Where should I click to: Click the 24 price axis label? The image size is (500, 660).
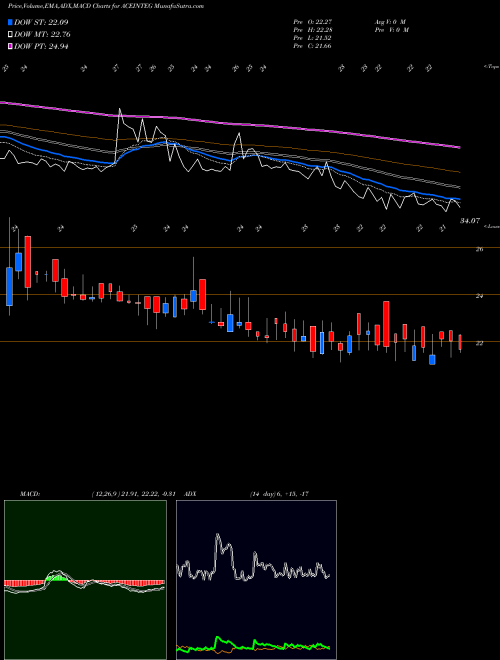pos(479,296)
